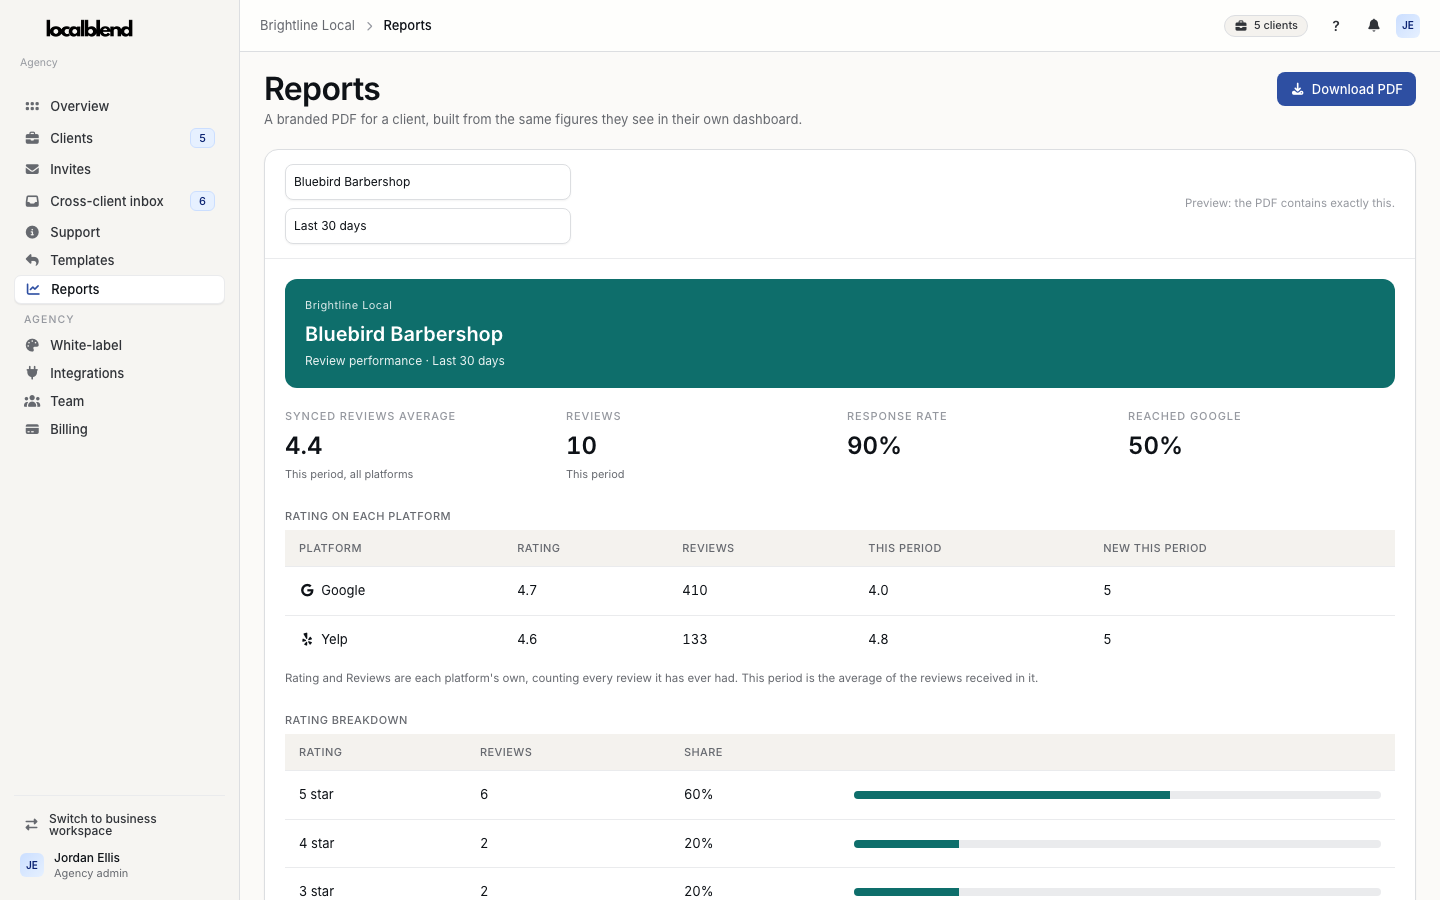This screenshot has width=1440, height=900.
Task: Click the Google row rating 4.7
Action: click(x=527, y=590)
